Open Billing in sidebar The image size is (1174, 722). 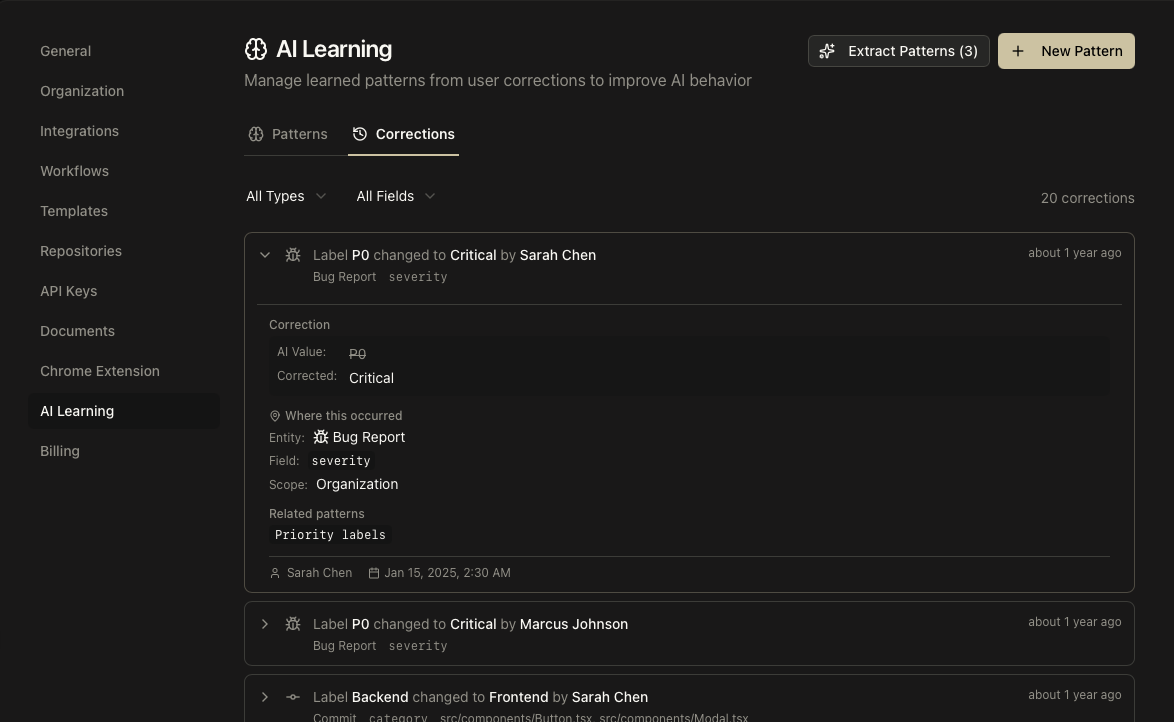click(60, 451)
